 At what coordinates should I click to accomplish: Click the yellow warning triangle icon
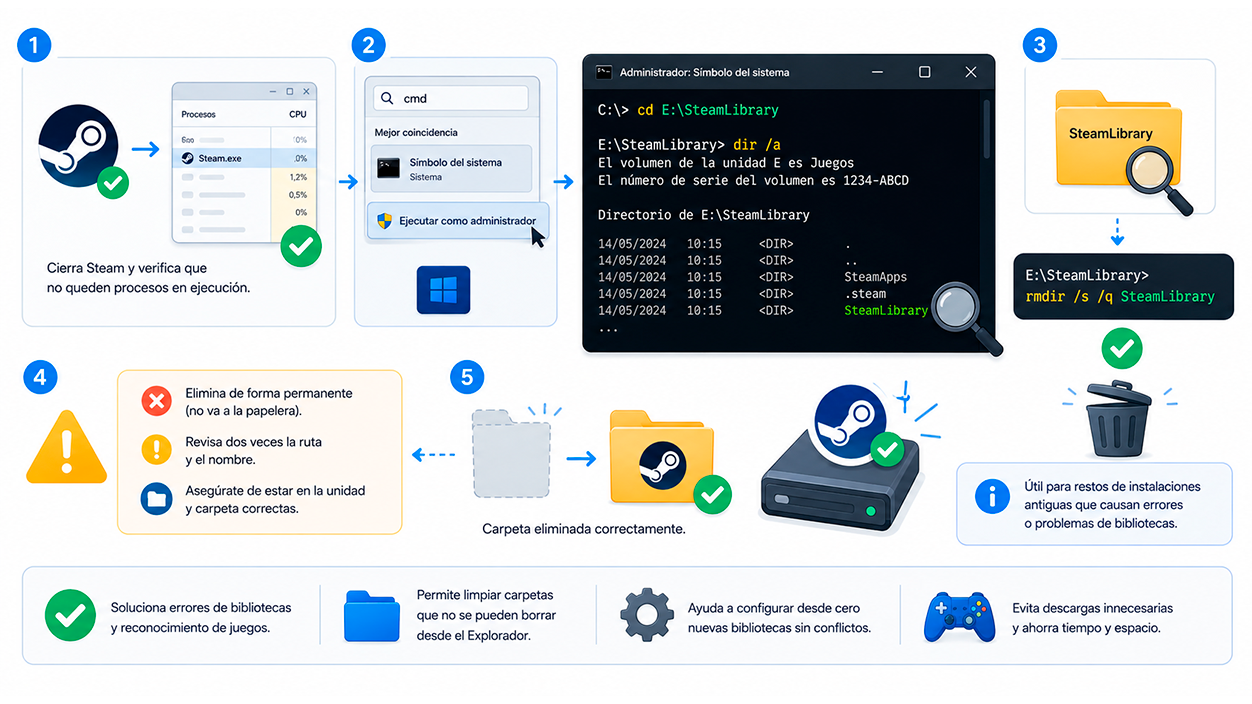[66, 446]
